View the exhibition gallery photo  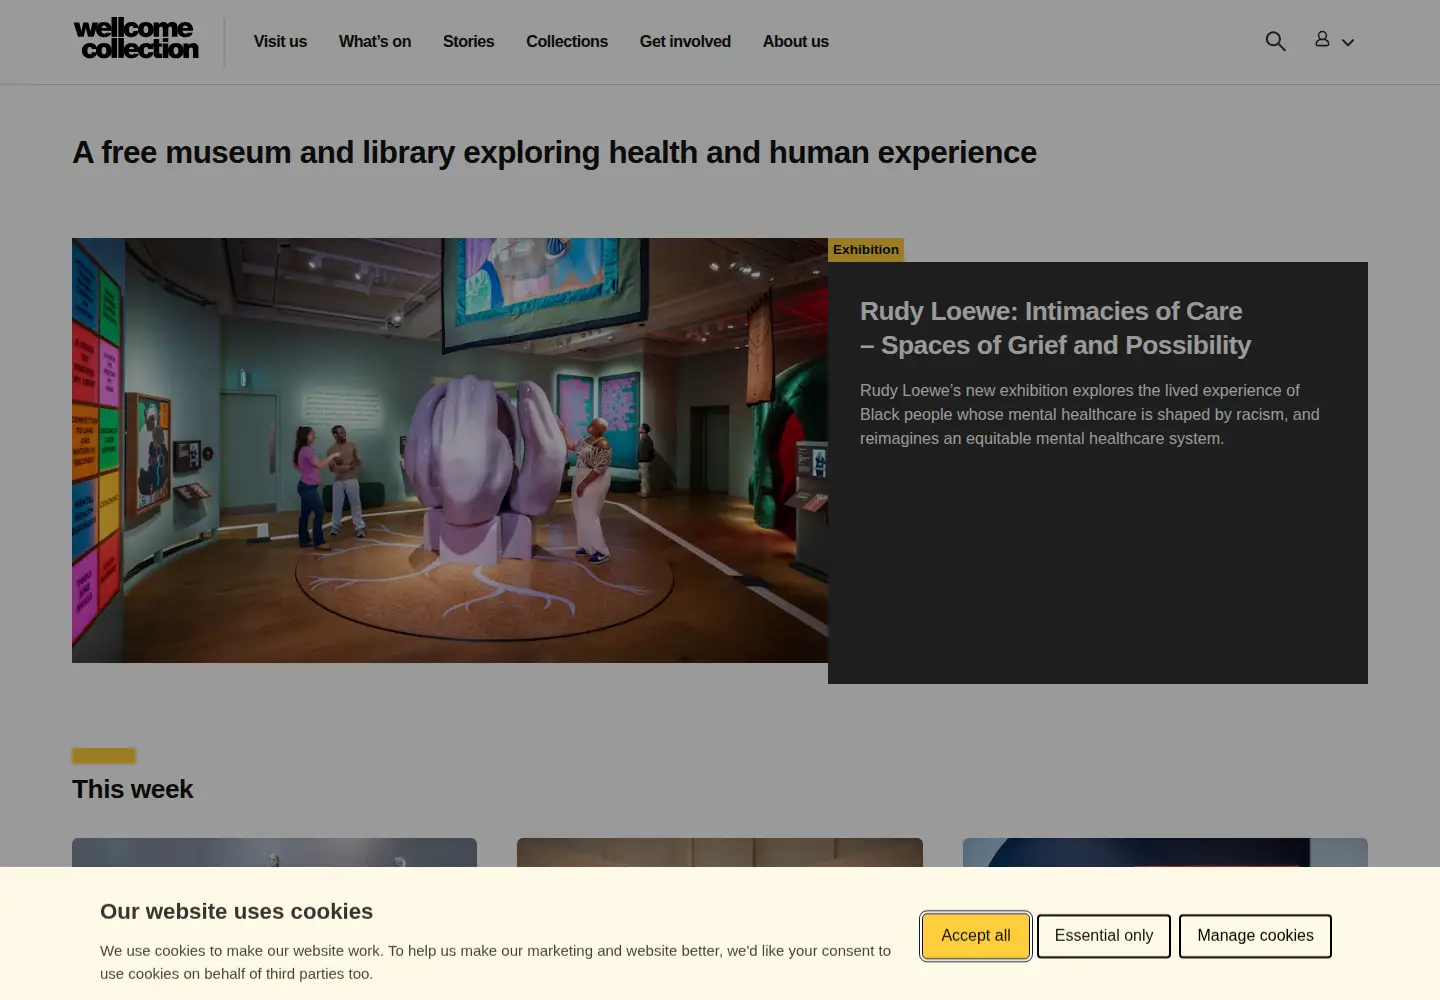point(450,450)
